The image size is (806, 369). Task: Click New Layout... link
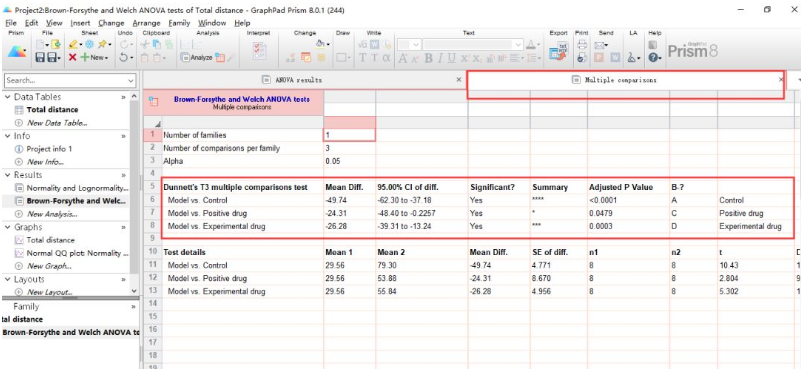(x=50, y=292)
